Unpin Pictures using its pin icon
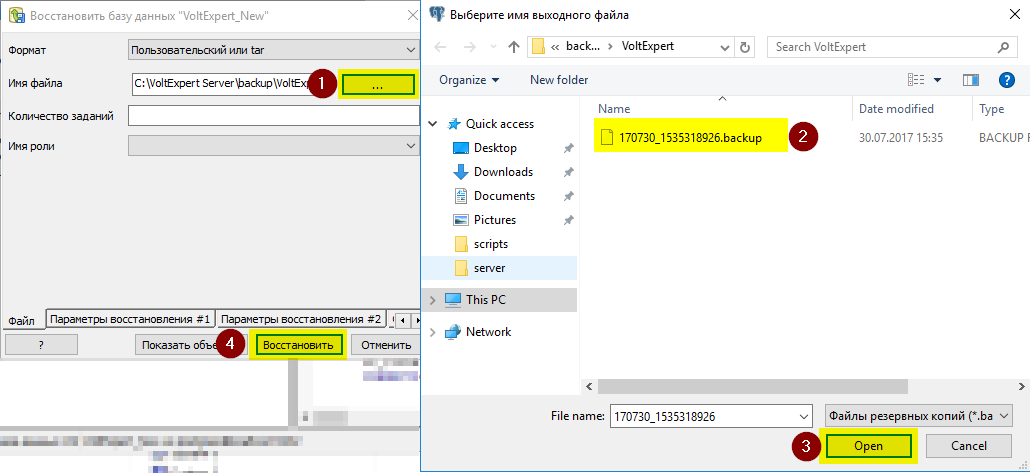The image size is (1030, 473). pos(569,220)
